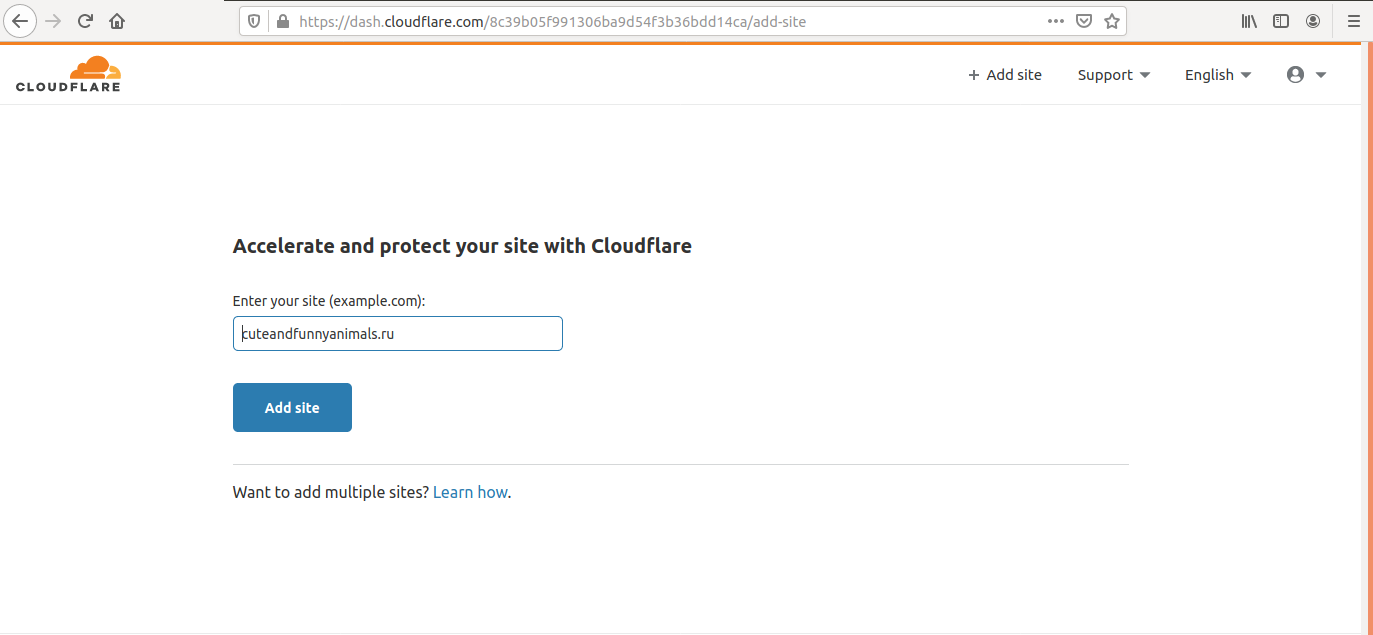This screenshot has width=1373, height=635.
Task: Expand the Support dropdown
Action: (1113, 75)
